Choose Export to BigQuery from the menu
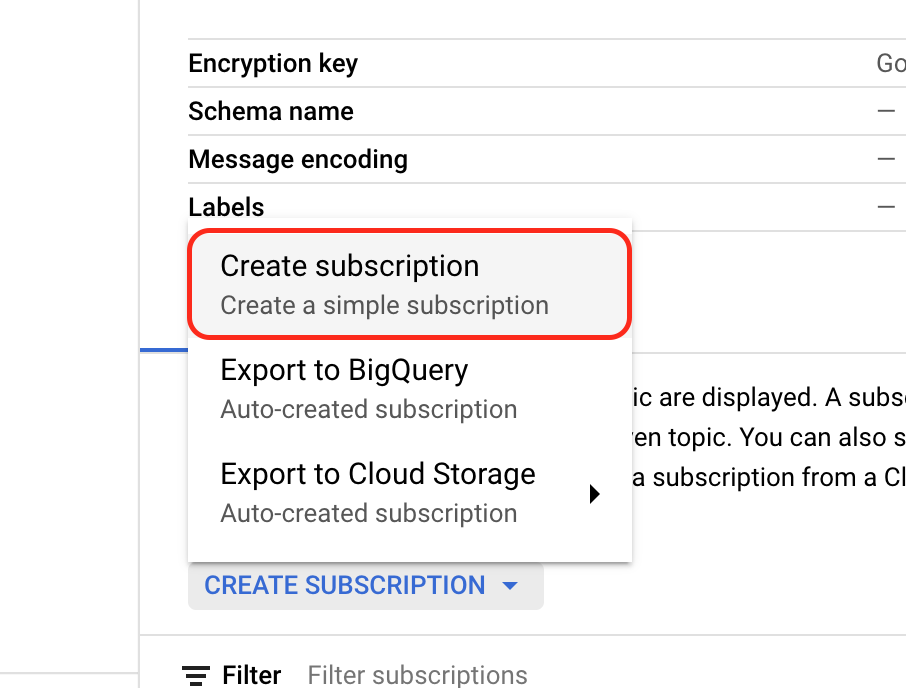This screenshot has height=688, width=906. pos(344,371)
